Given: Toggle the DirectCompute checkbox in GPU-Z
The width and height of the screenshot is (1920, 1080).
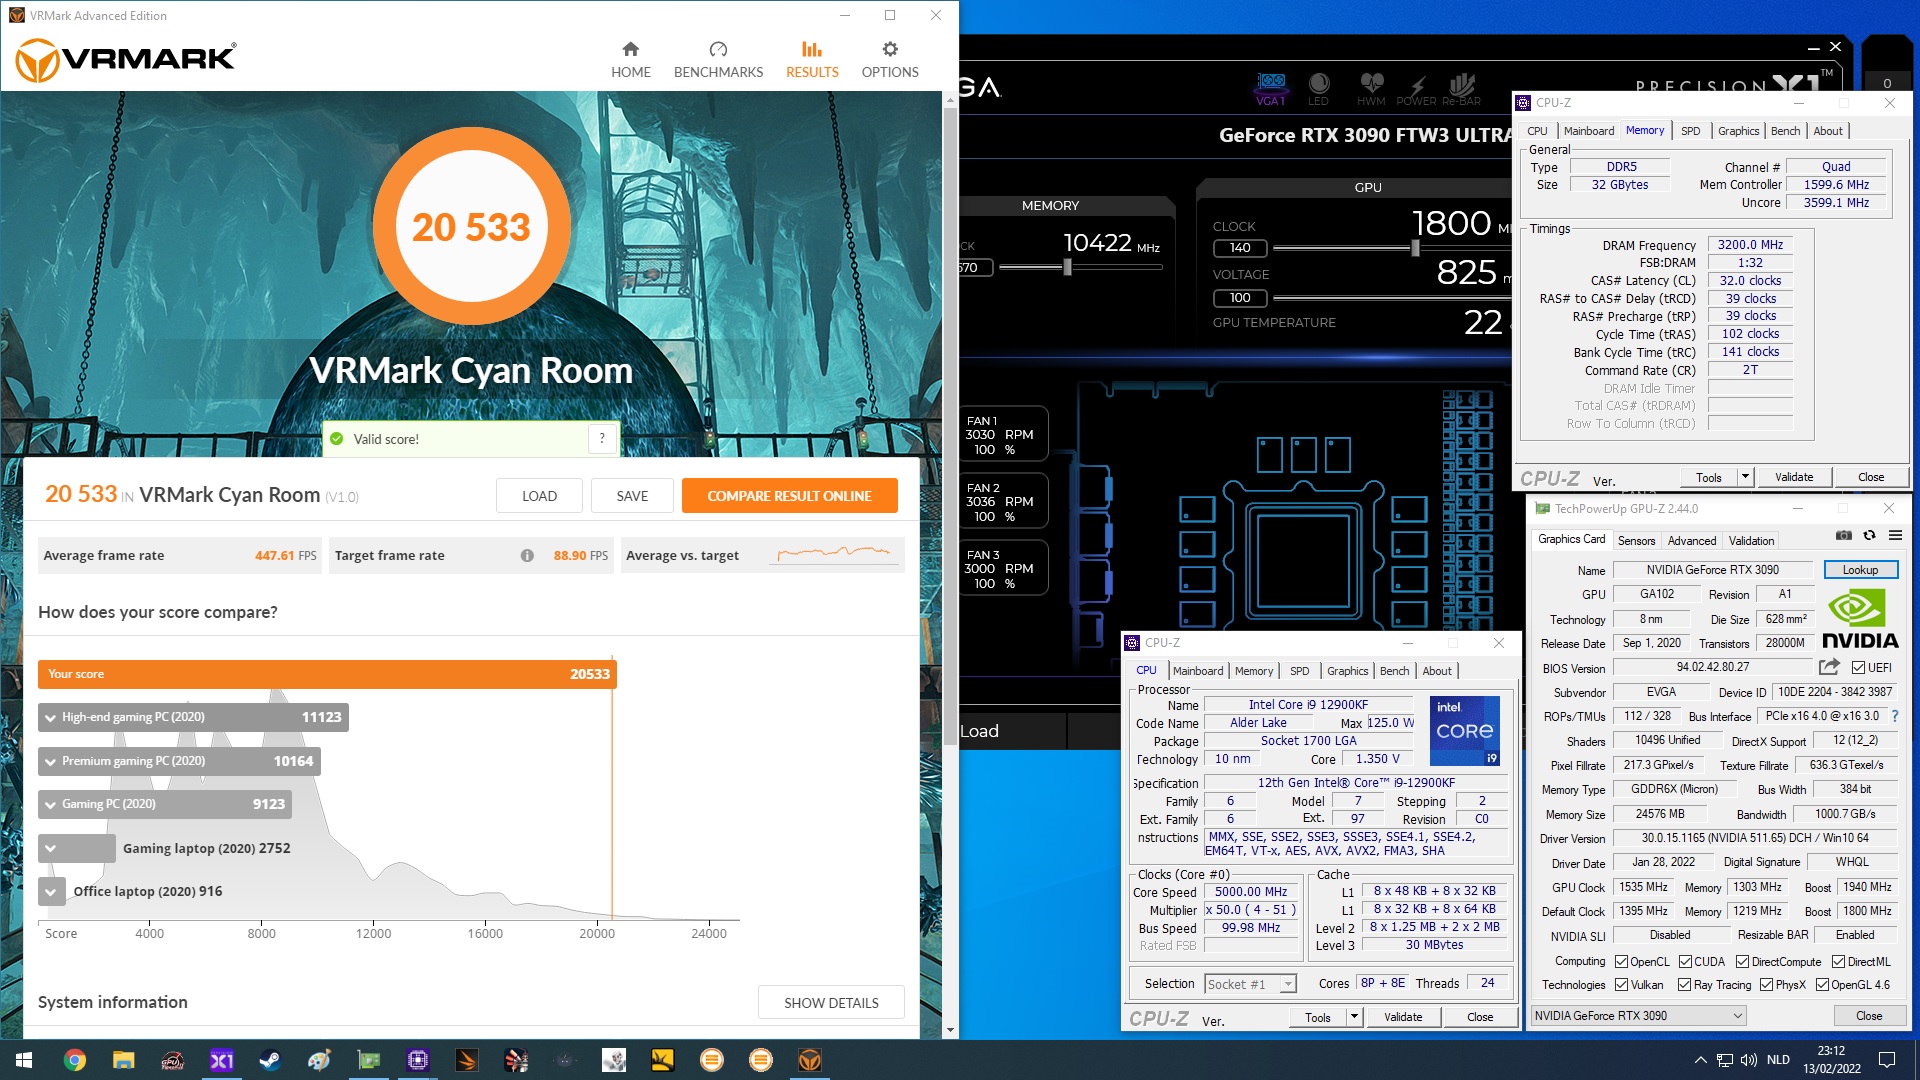Looking at the screenshot, I should pos(1742,962).
